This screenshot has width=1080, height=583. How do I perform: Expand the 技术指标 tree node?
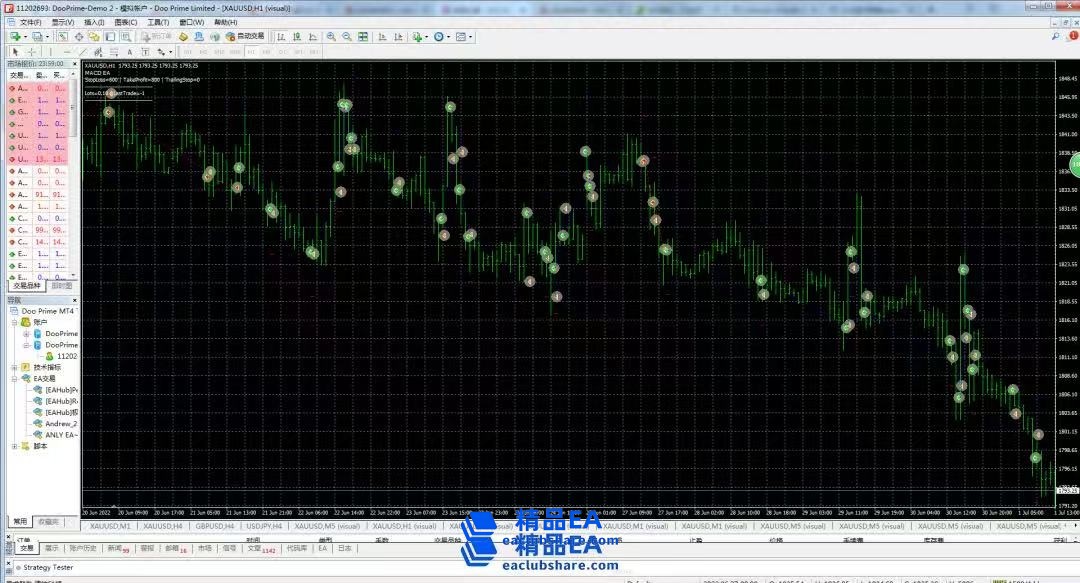[14, 367]
